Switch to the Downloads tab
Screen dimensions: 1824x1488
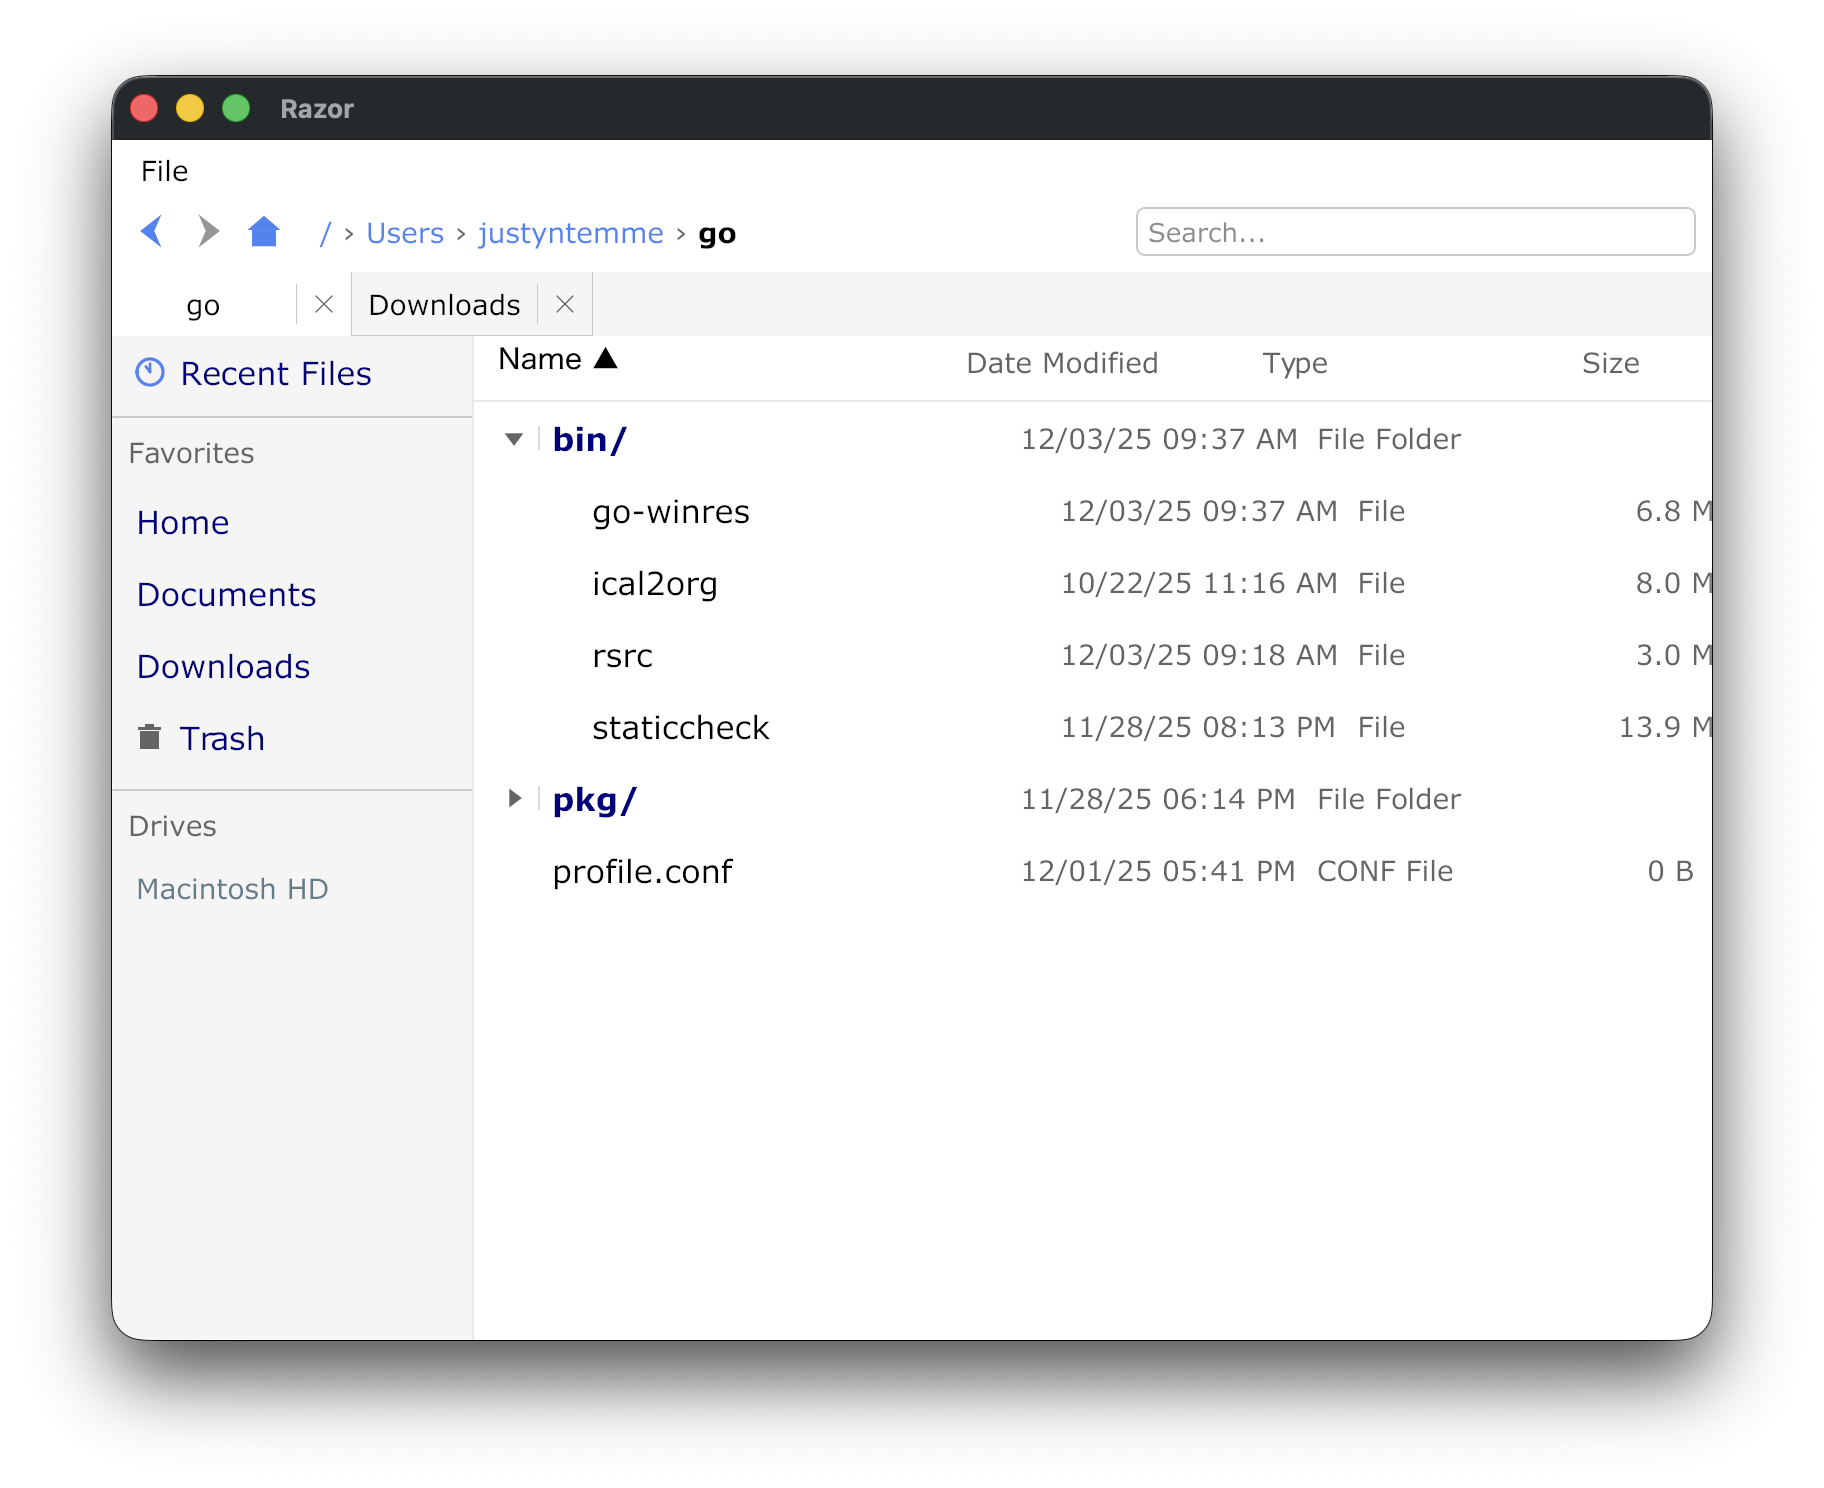coord(445,305)
